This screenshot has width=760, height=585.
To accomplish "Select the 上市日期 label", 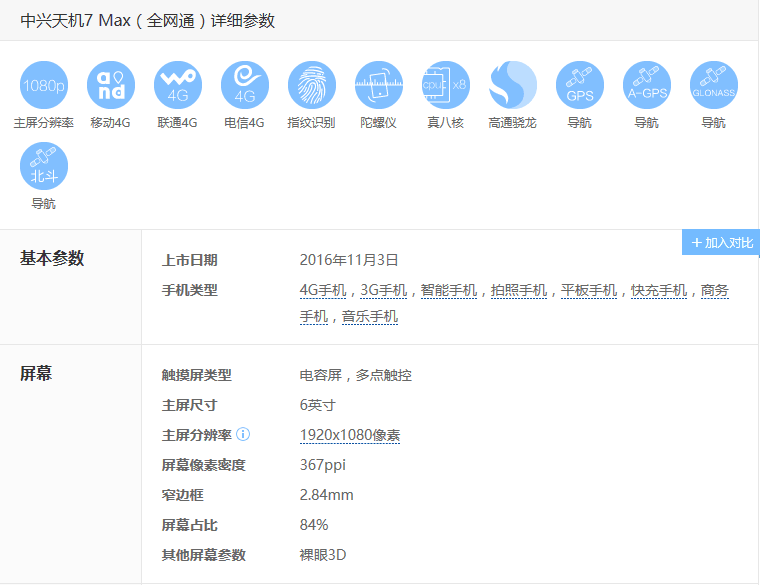I will pyautogui.click(x=190, y=260).
